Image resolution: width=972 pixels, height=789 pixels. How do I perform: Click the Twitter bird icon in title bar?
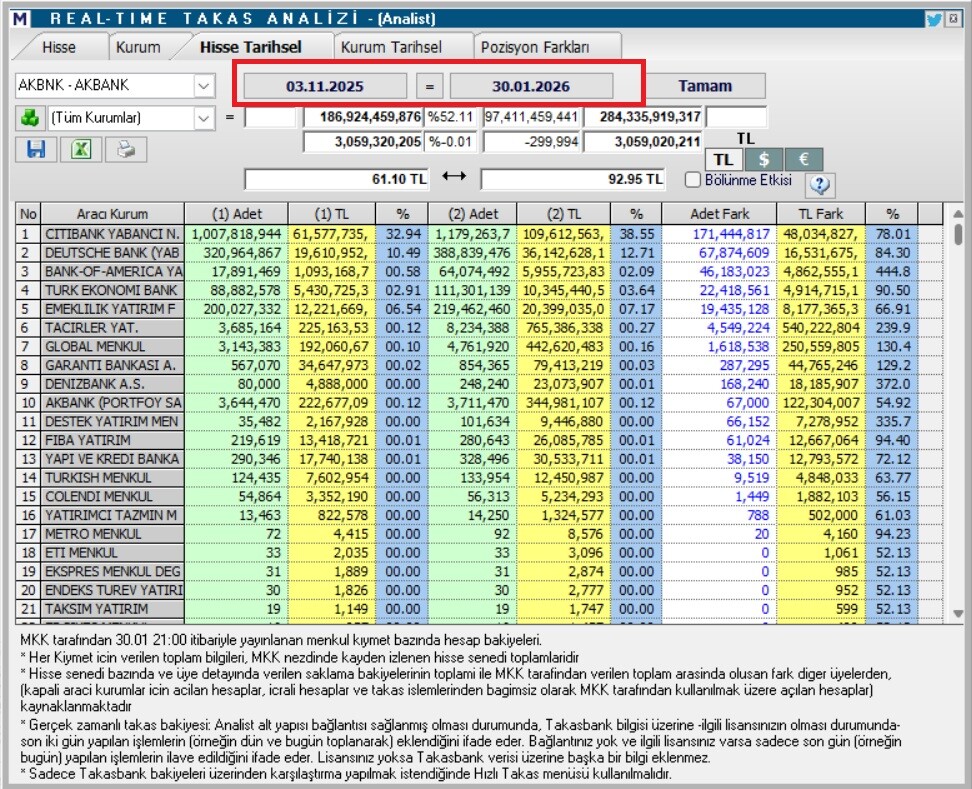933,18
